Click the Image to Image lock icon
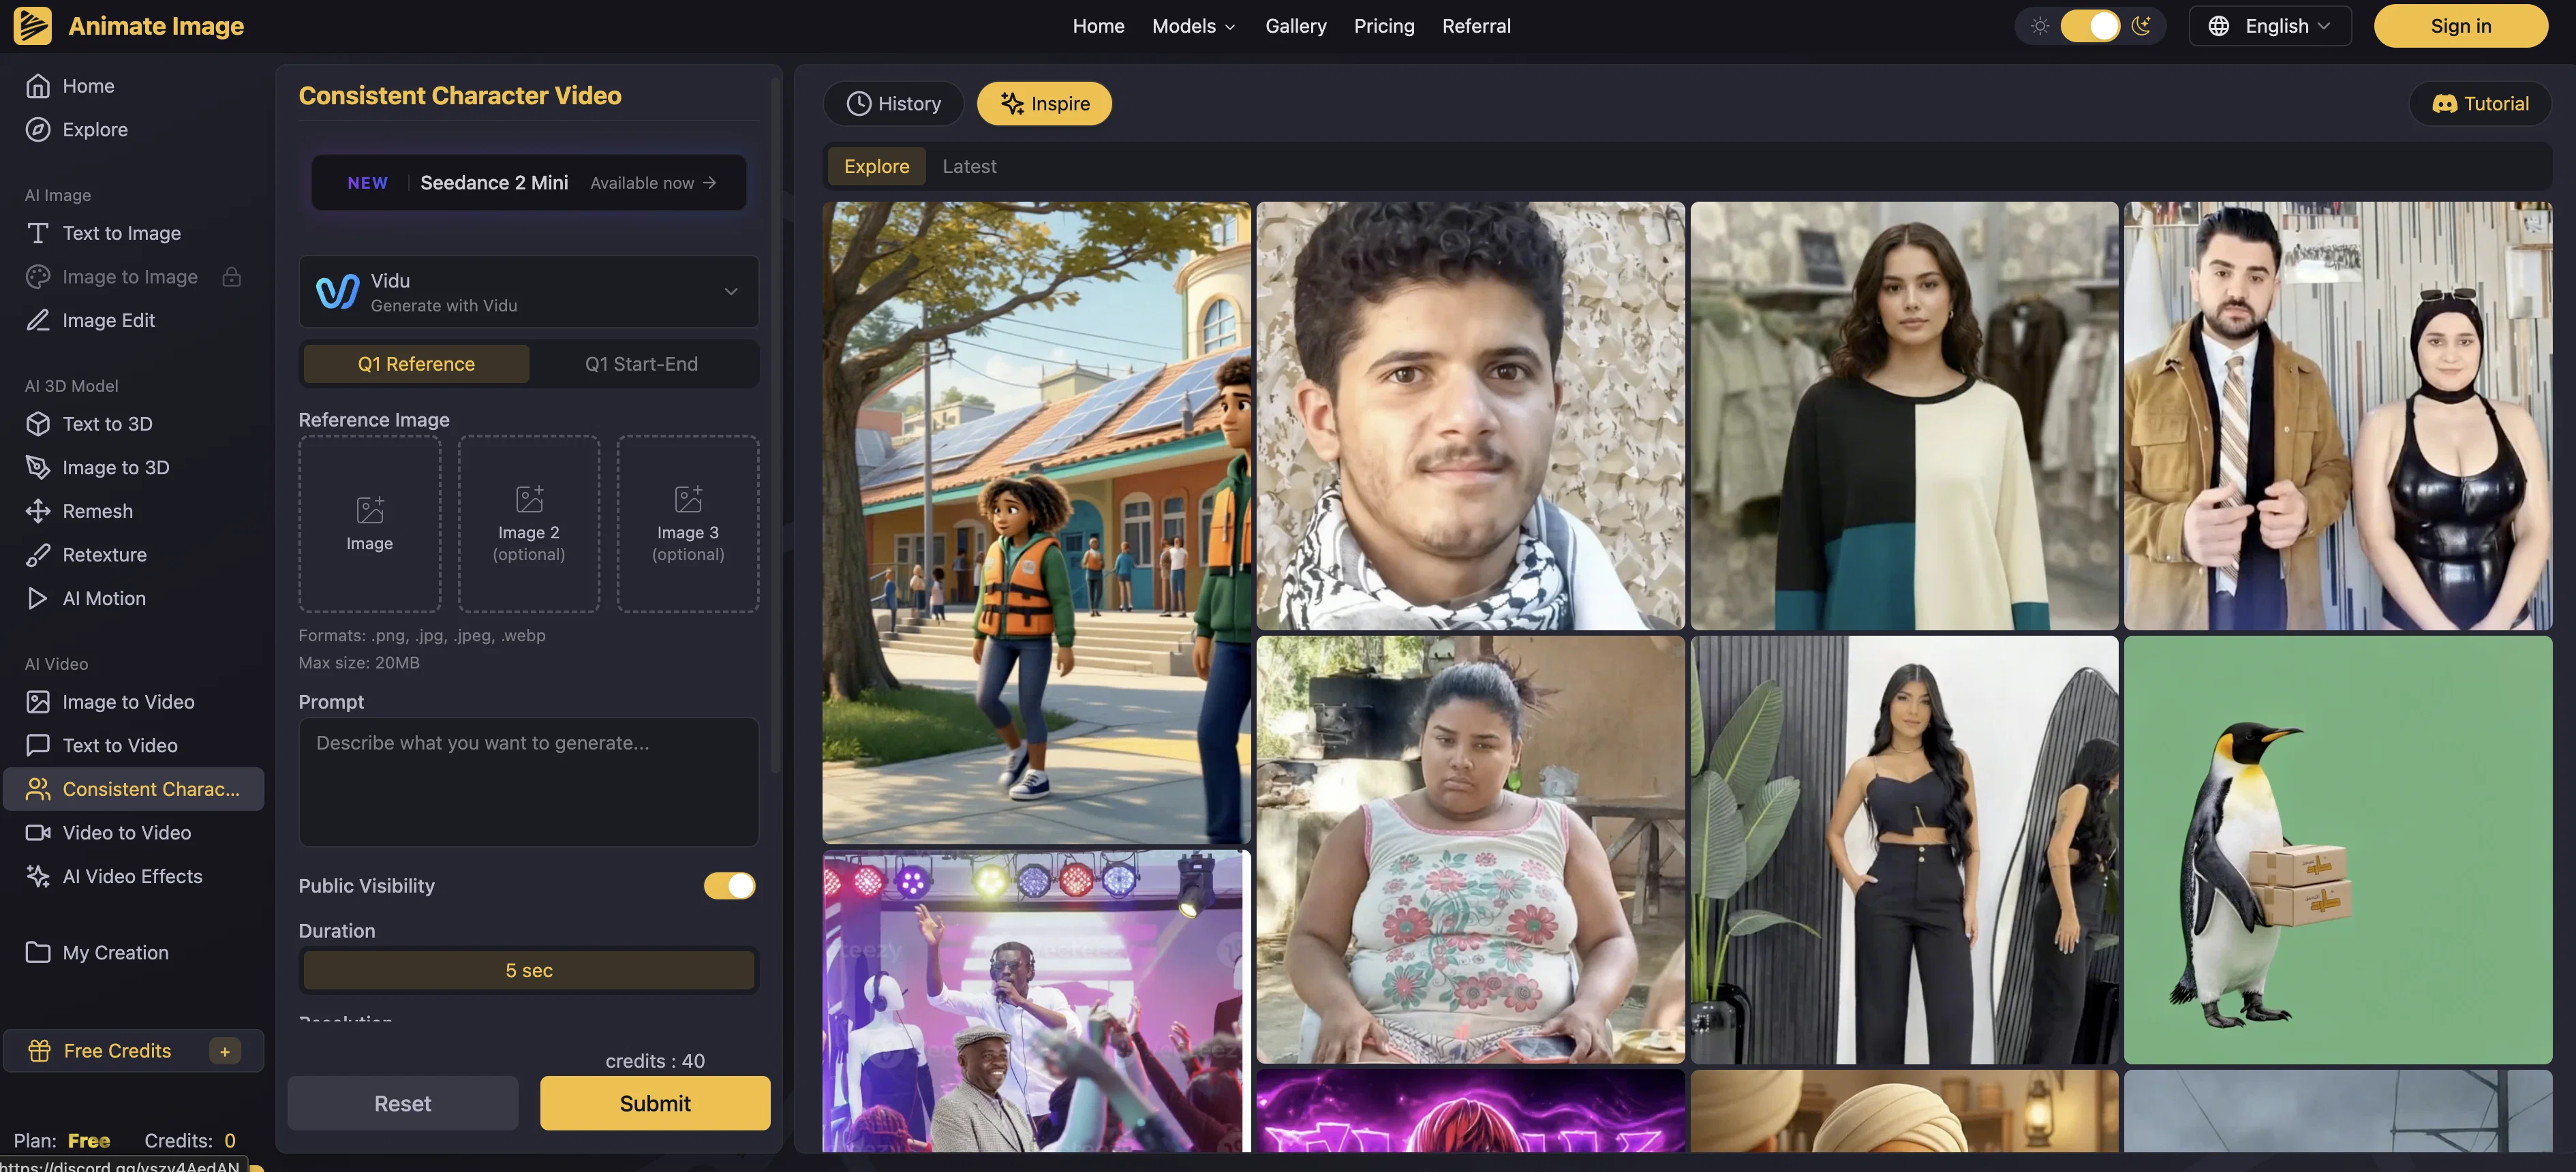This screenshot has width=2576, height=1172. [231, 277]
